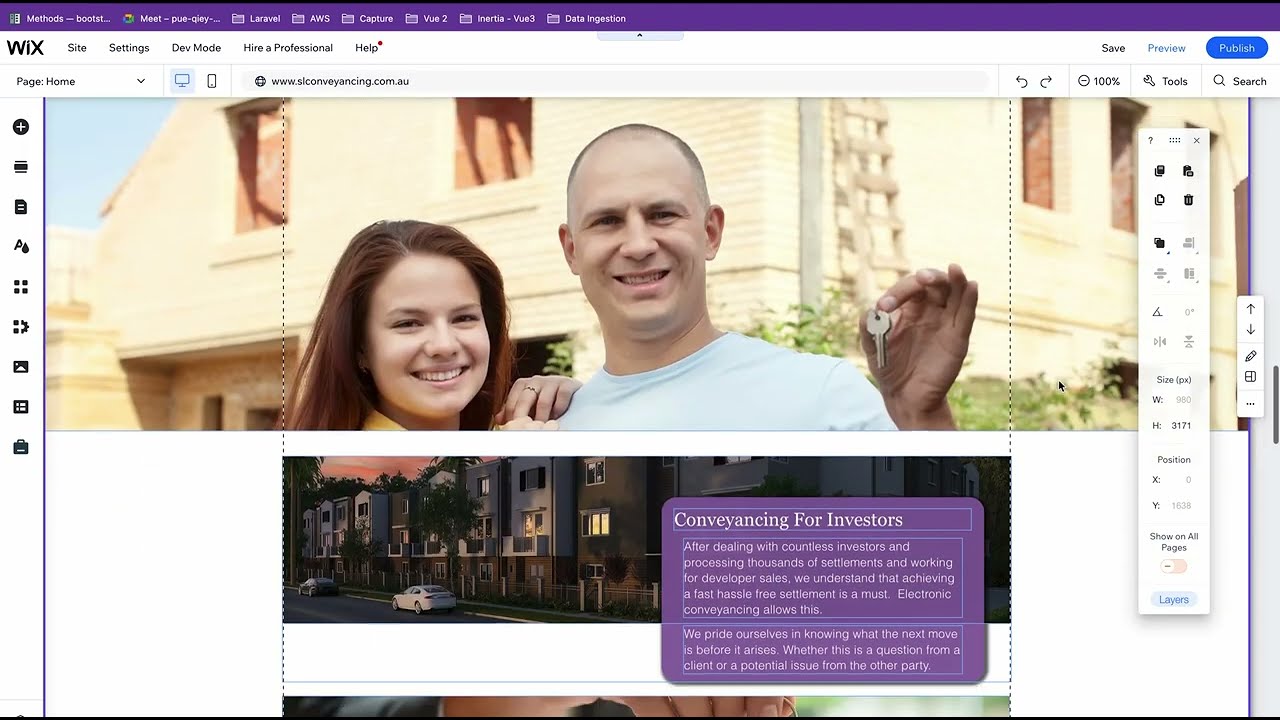Click the Preview link

1166,48
